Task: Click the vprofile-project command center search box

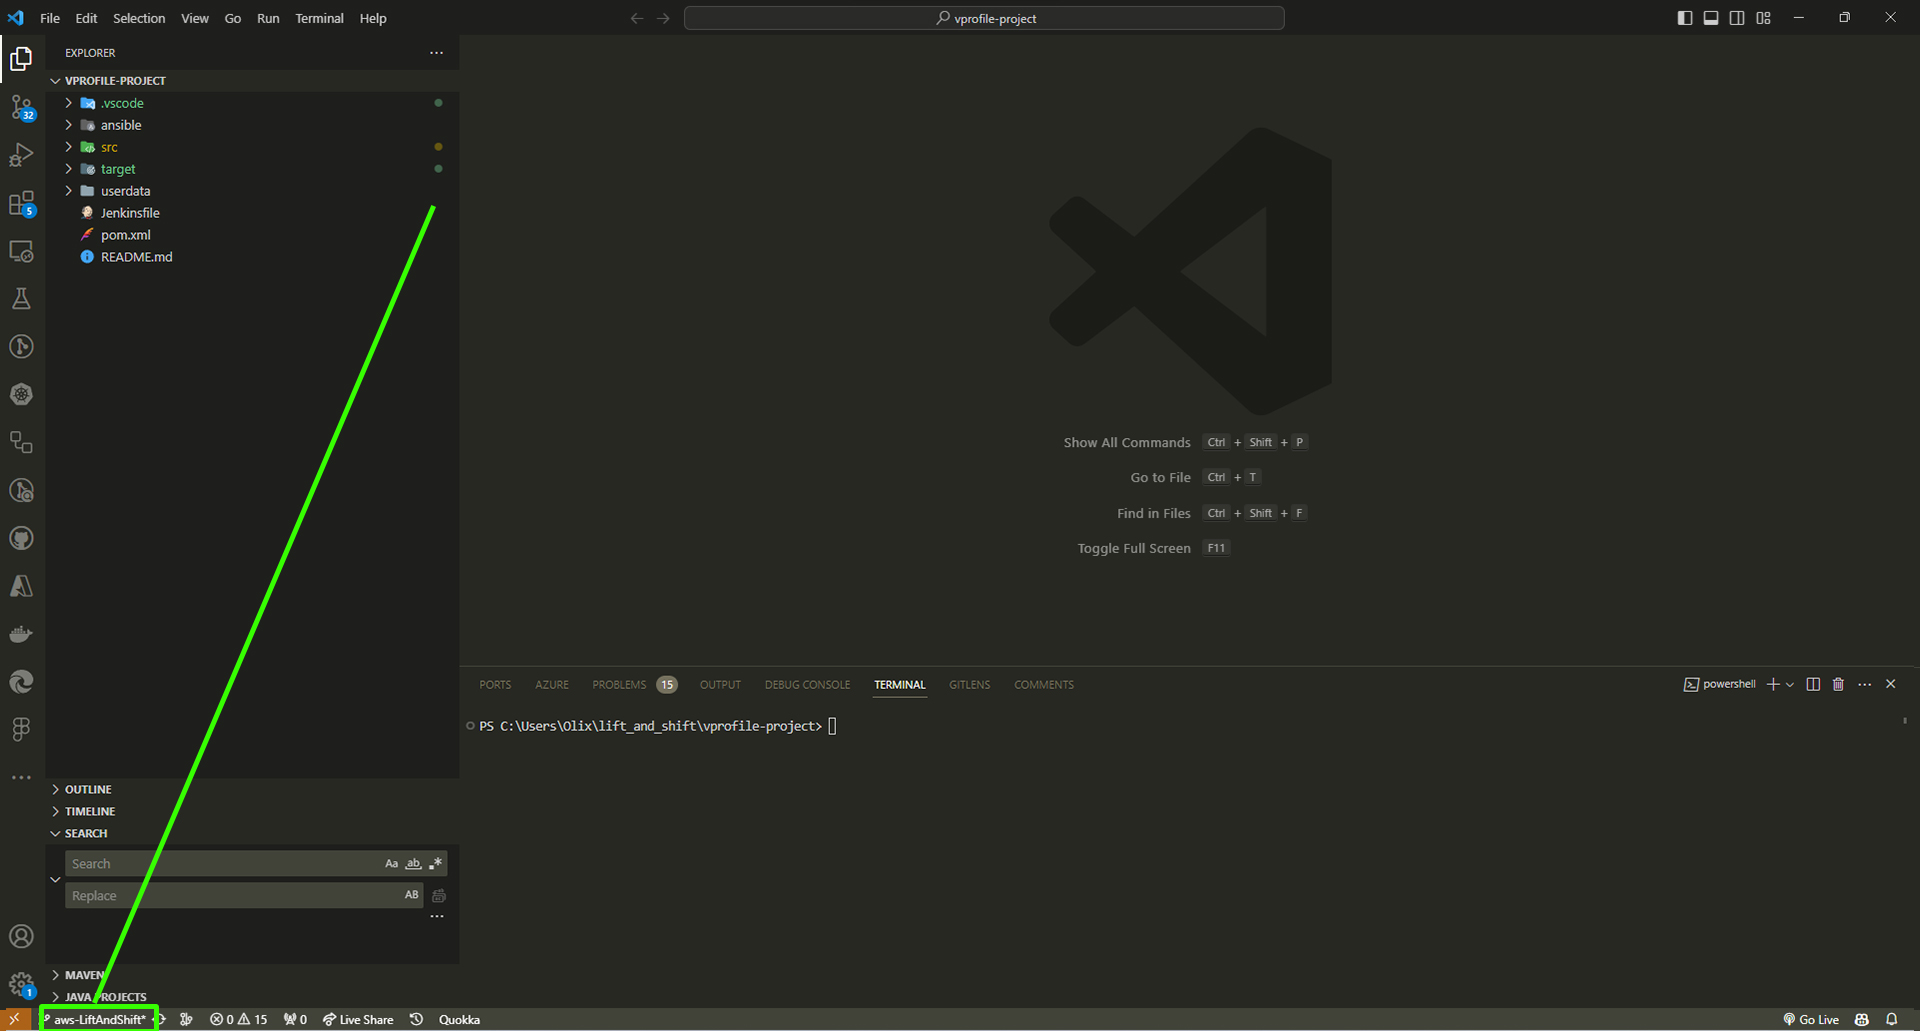Action: pos(984,18)
